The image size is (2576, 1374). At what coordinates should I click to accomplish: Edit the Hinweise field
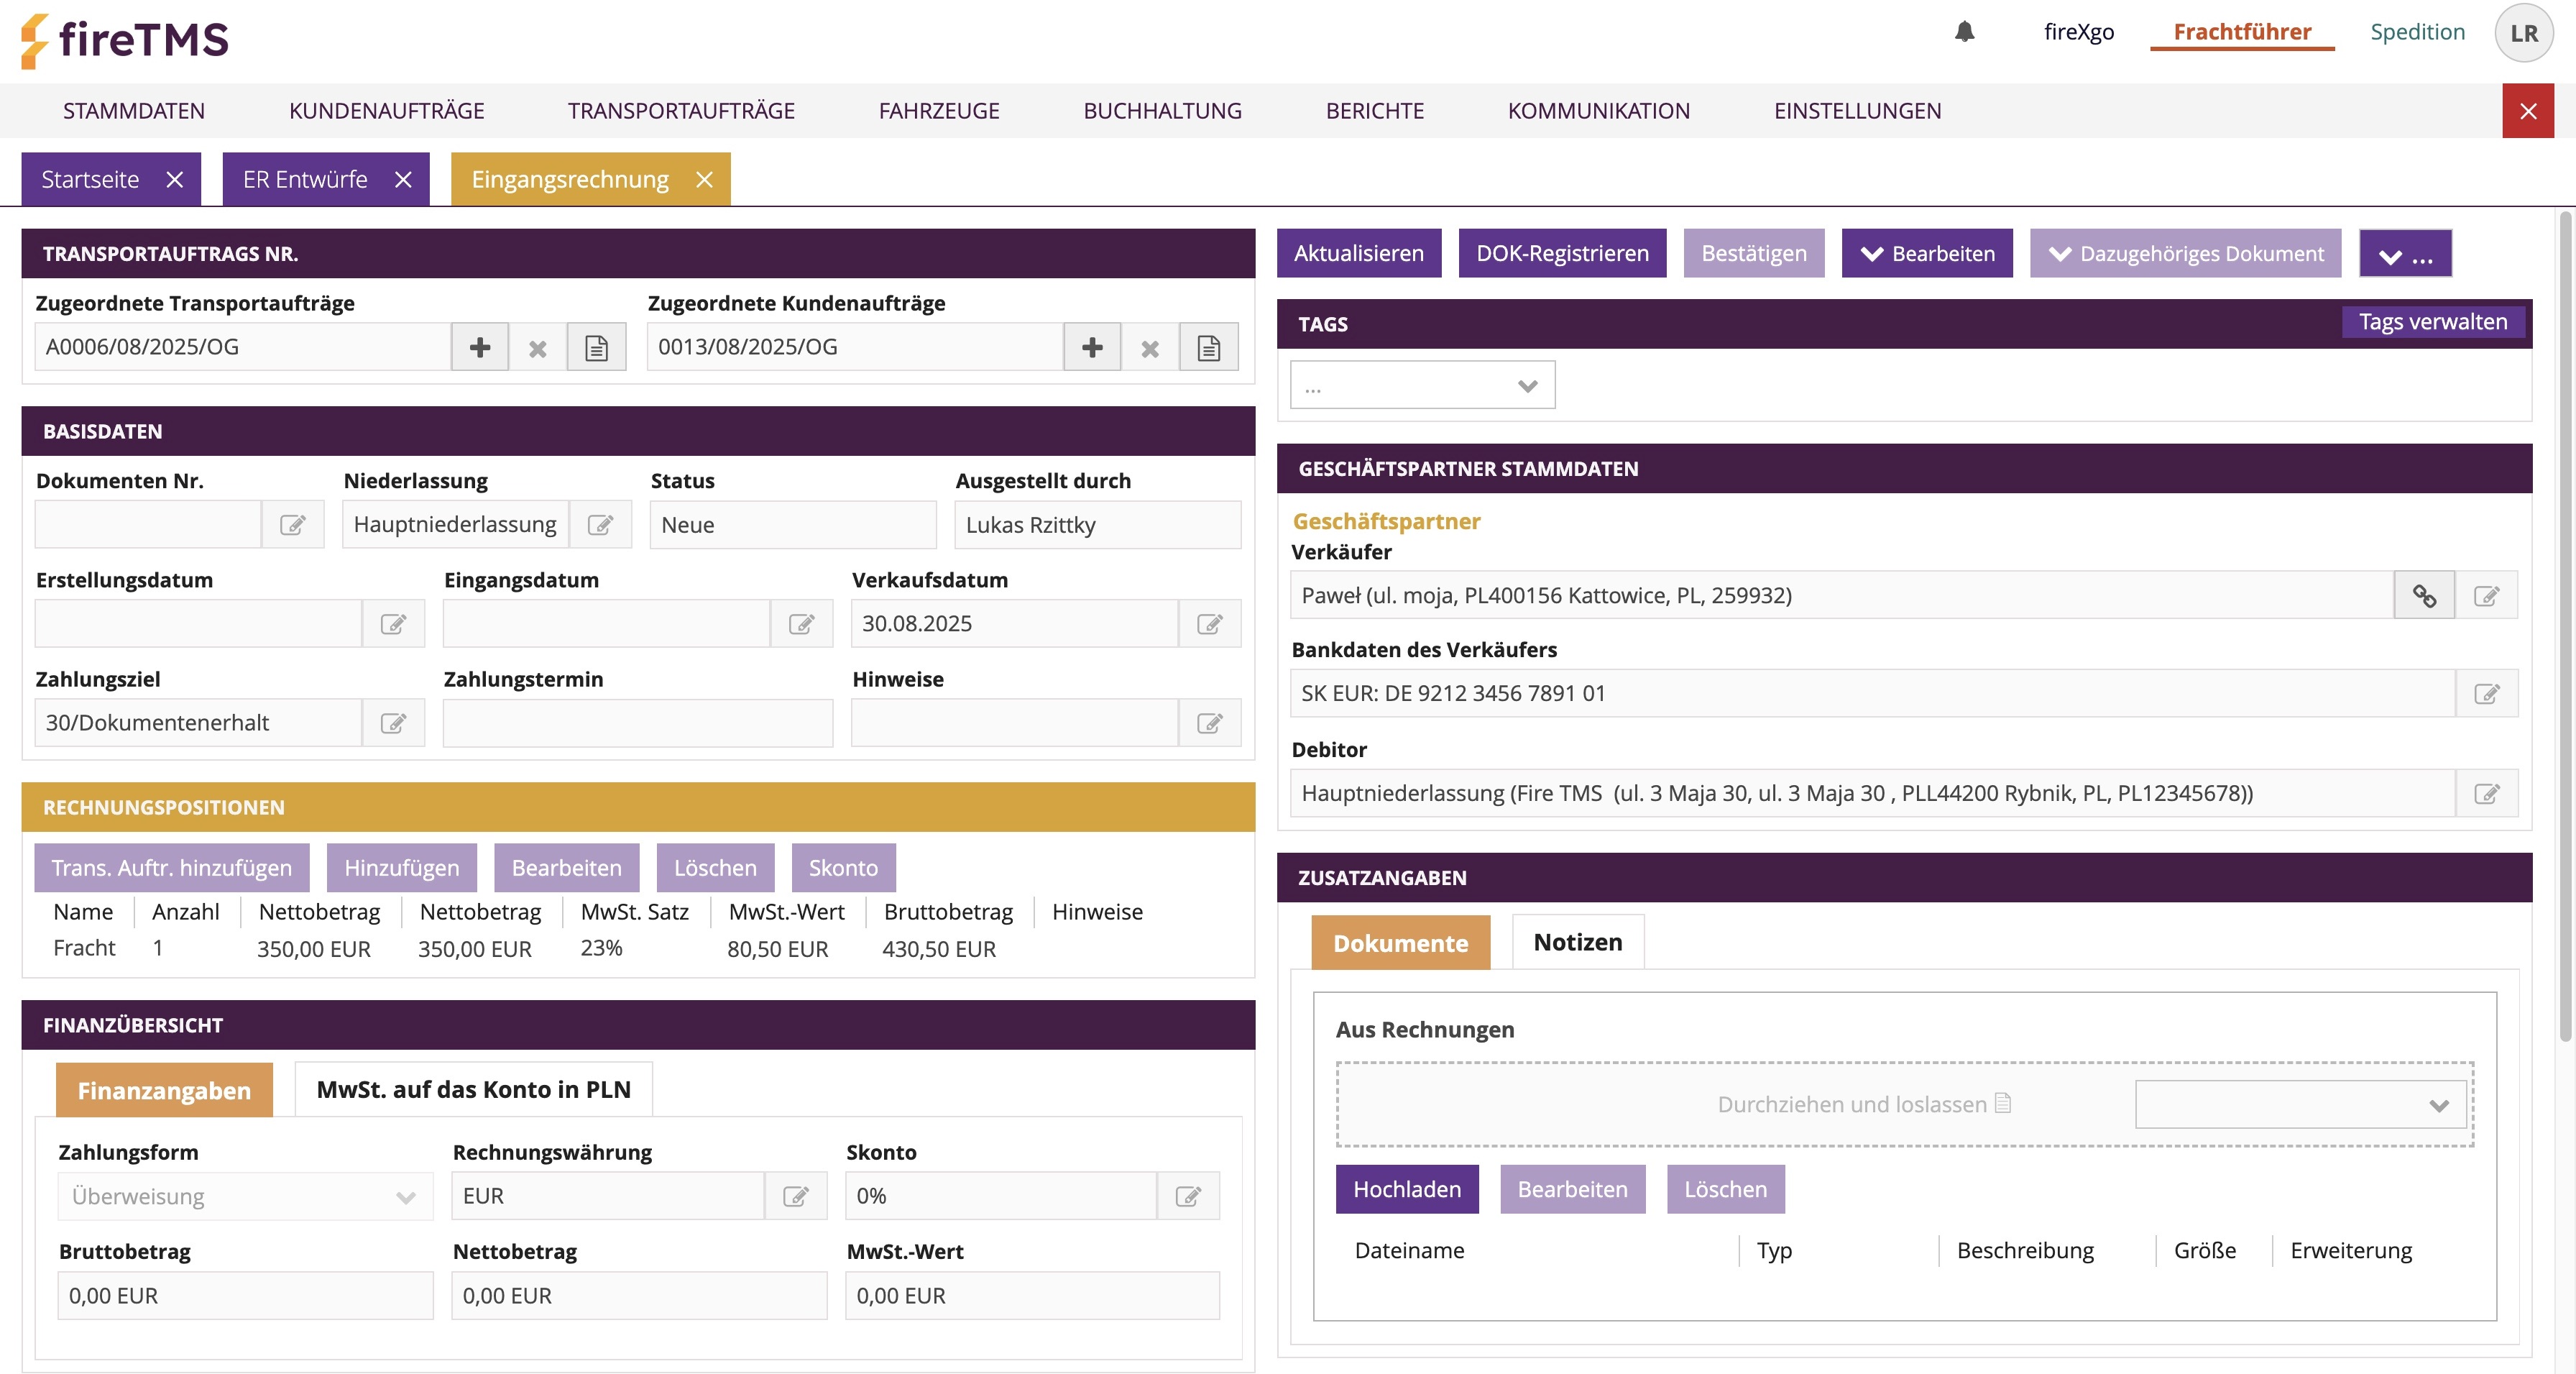(x=1209, y=723)
